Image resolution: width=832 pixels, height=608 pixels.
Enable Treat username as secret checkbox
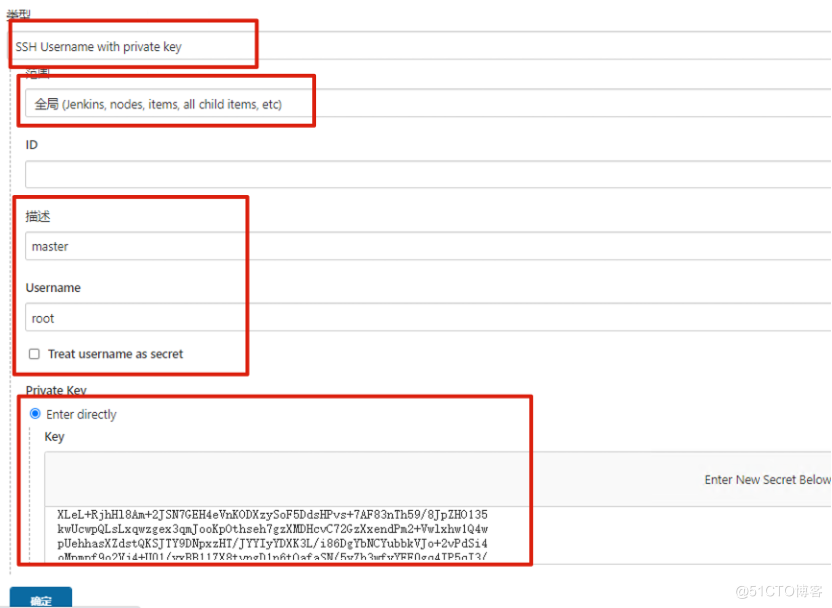pyautogui.click(x=34, y=354)
